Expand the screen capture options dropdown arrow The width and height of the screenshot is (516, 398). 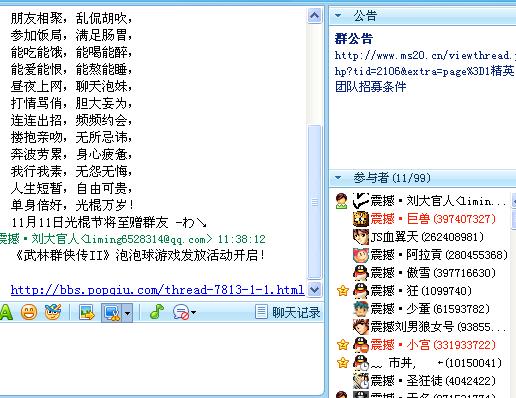[127, 313]
